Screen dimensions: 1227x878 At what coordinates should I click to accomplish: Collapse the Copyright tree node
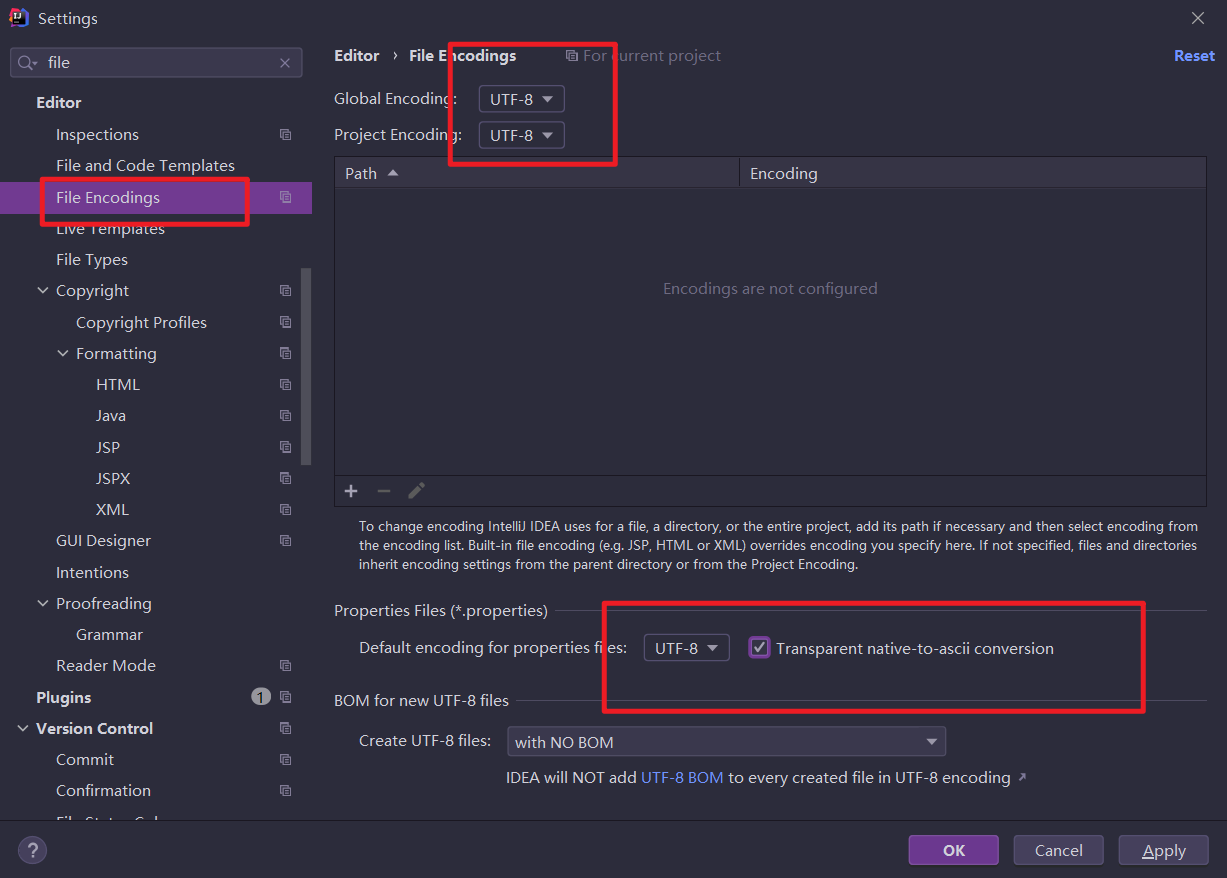(x=43, y=291)
